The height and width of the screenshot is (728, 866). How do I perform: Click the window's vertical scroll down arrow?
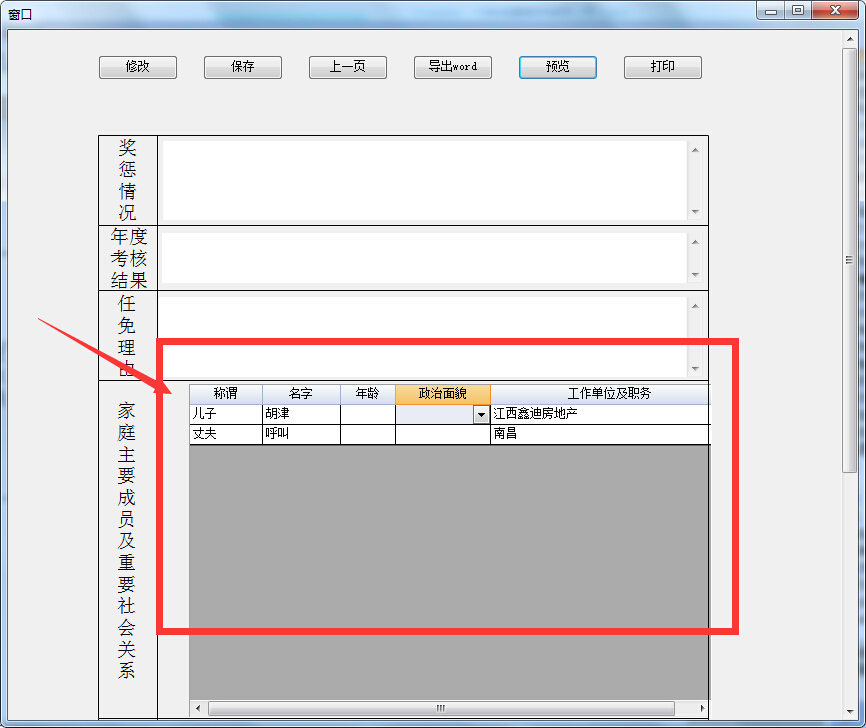(849, 712)
